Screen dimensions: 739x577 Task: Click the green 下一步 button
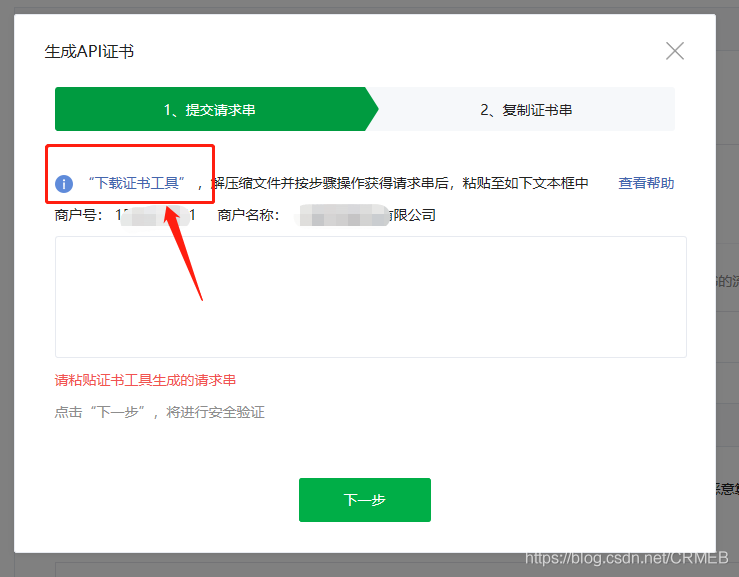click(x=365, y=500)
